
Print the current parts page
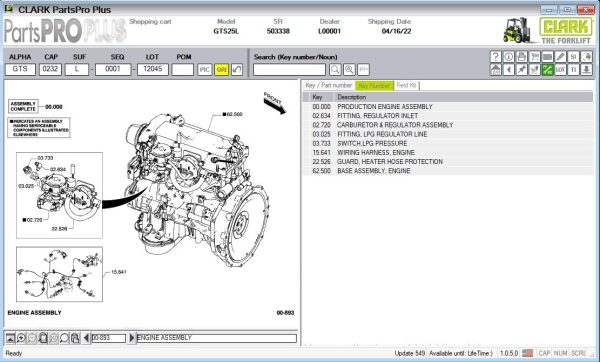tap(522, 57)
